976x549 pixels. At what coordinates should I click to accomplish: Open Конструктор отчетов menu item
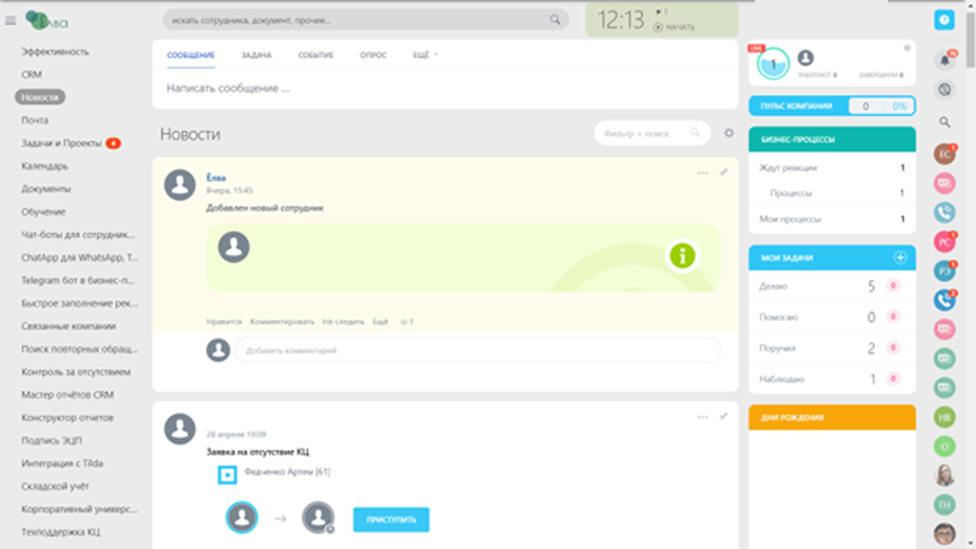(67, 418)
